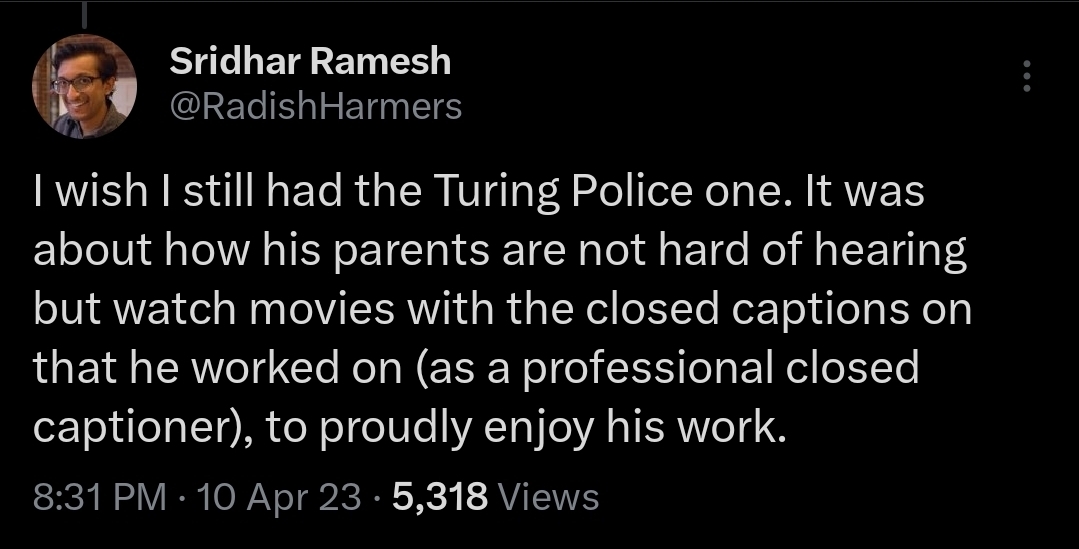Open the Sridhar Ramesh display name link
The width and height of the screenshot is (1079, 549).
click(310, 63)
